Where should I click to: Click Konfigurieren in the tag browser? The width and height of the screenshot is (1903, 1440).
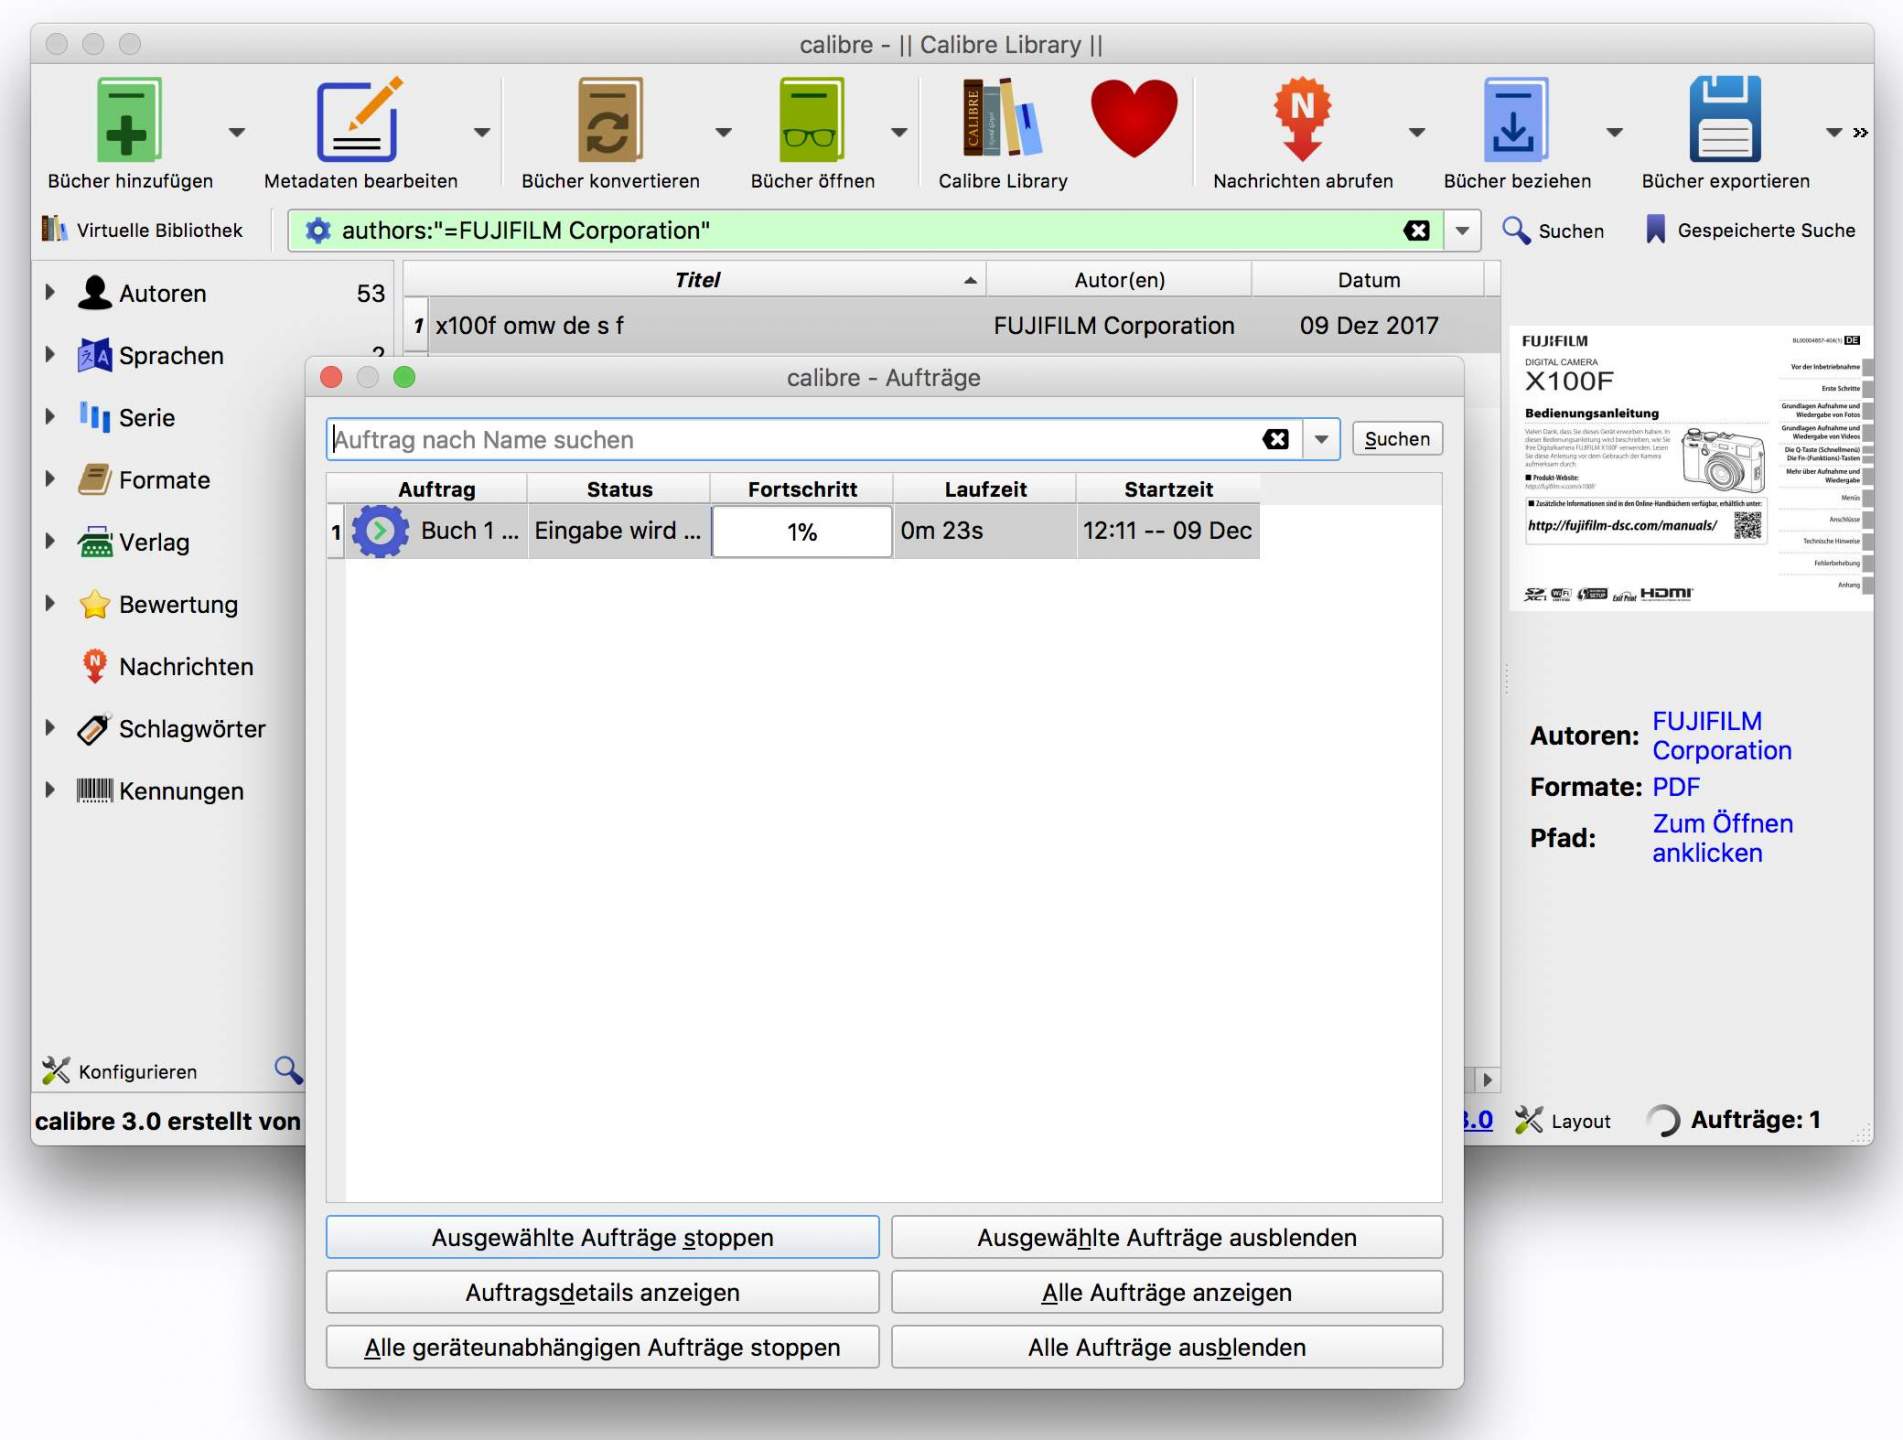(x=120, y=1071)
